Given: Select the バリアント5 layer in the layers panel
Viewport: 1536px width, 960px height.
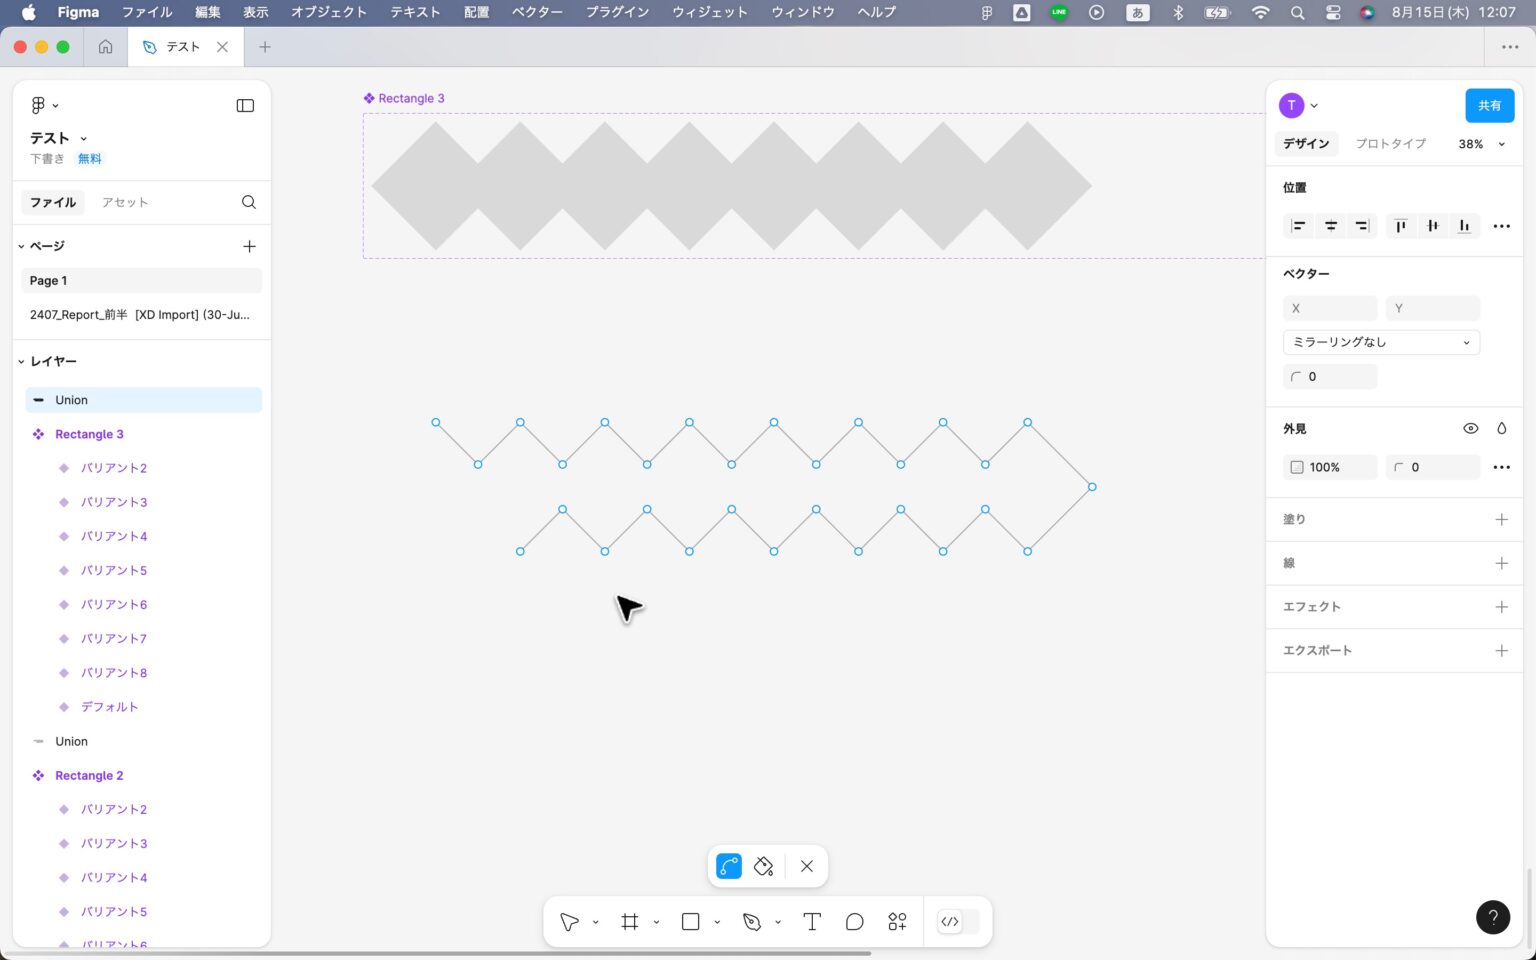Looking at the screenshot, I should [114, 570].
